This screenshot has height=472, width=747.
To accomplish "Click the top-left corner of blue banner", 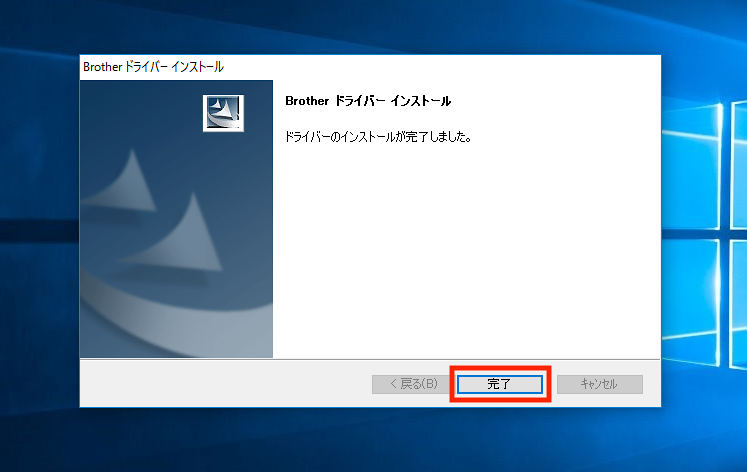I will (x=85, y=84).
